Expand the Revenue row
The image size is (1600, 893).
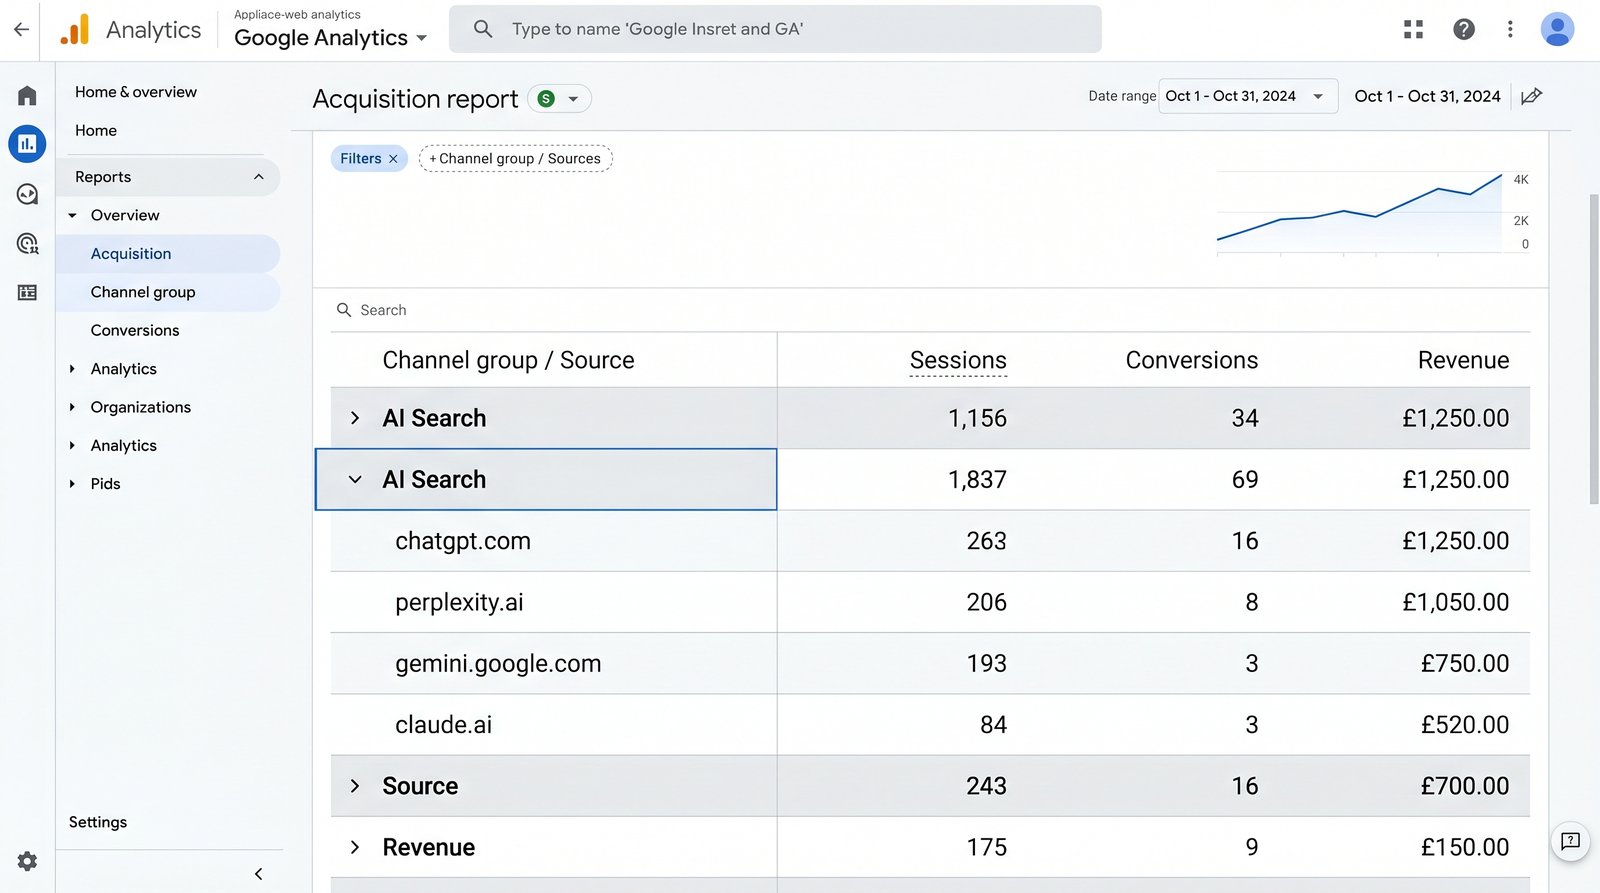pyautogui.click(x=355, y=847)
